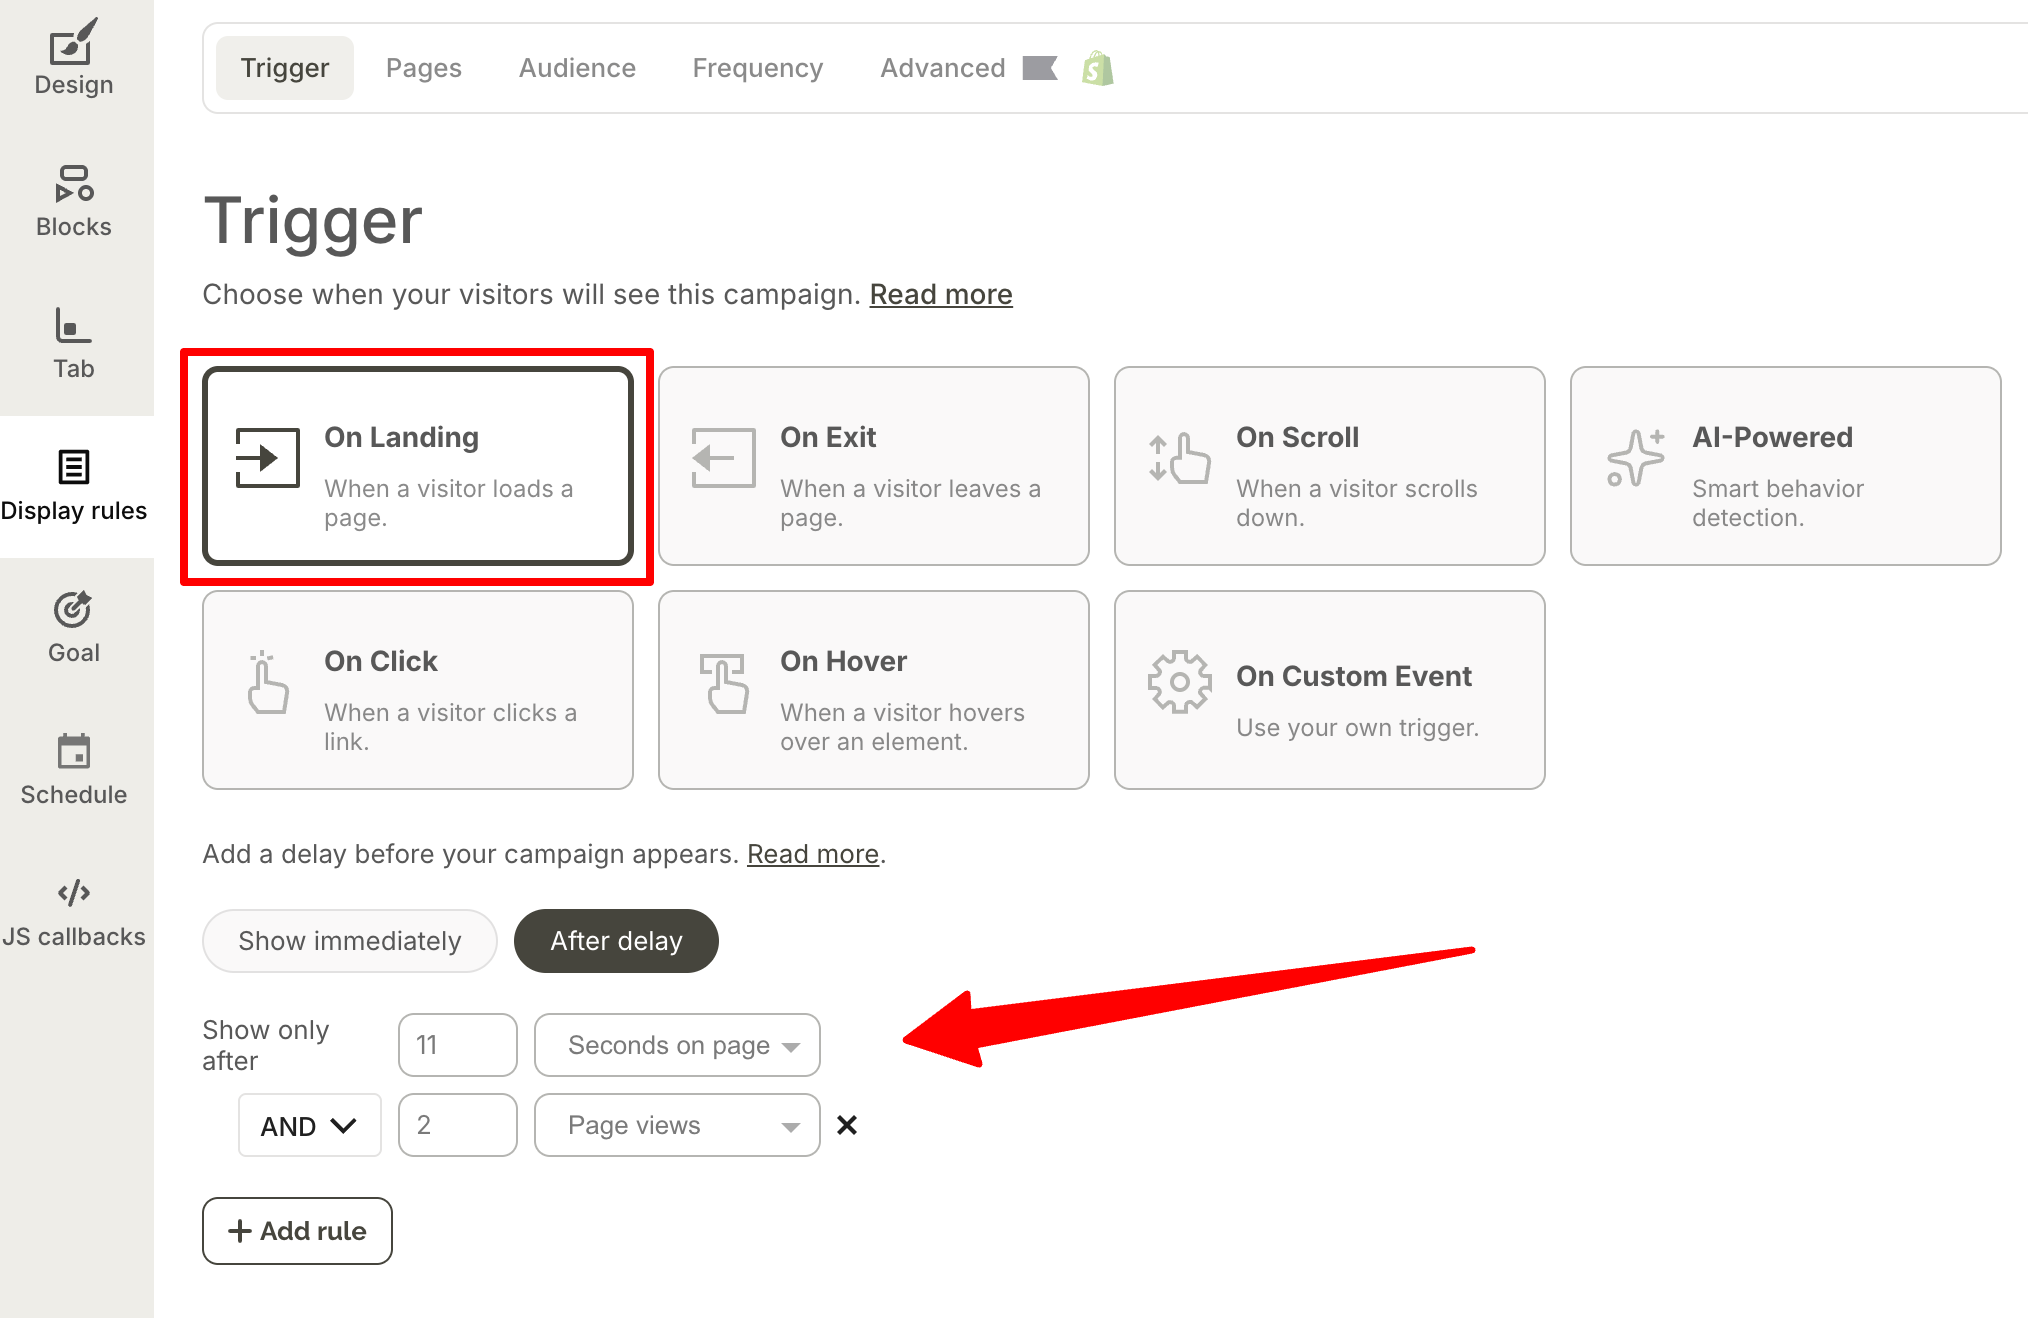Click the Add rule button
2028x1318 pixels.
(297, 1230)
